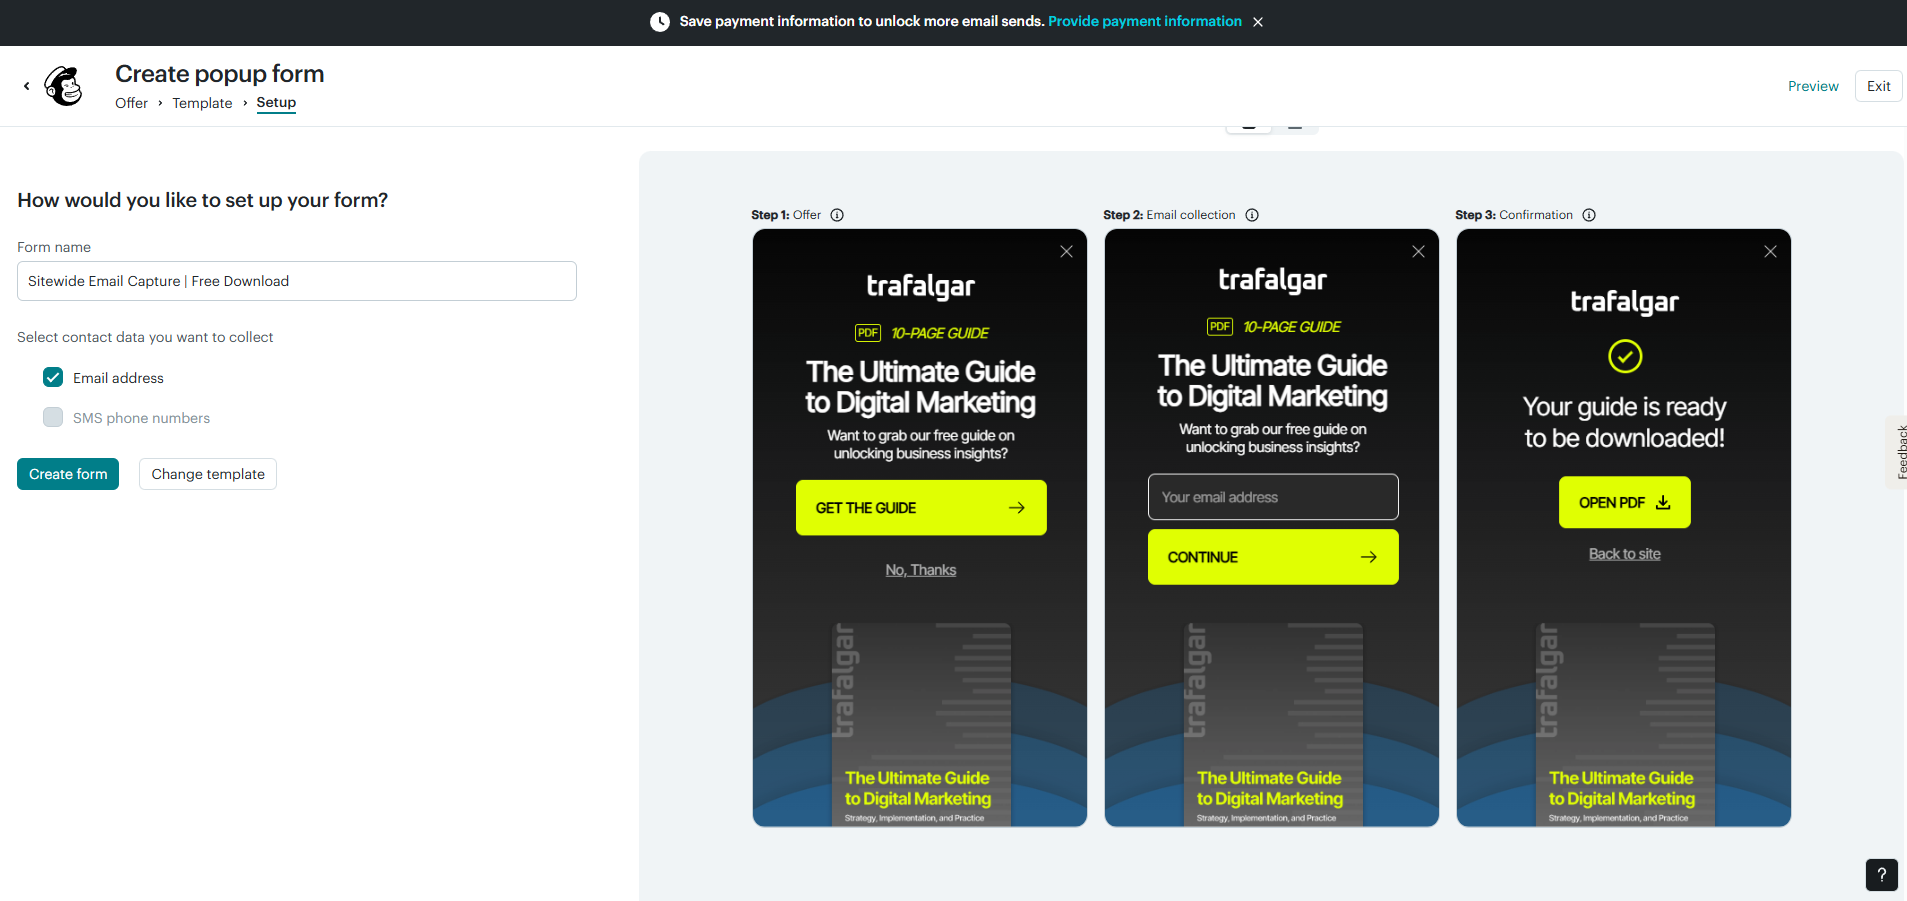Click the trafalgar logo in Step 3 popup
Image resolution: width=1907 pixels, height=901 pixels.
click(1625, 302)
